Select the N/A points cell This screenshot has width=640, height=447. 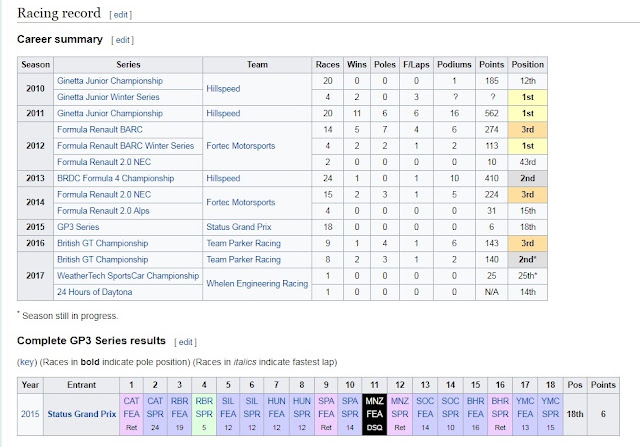coord(491,292)
